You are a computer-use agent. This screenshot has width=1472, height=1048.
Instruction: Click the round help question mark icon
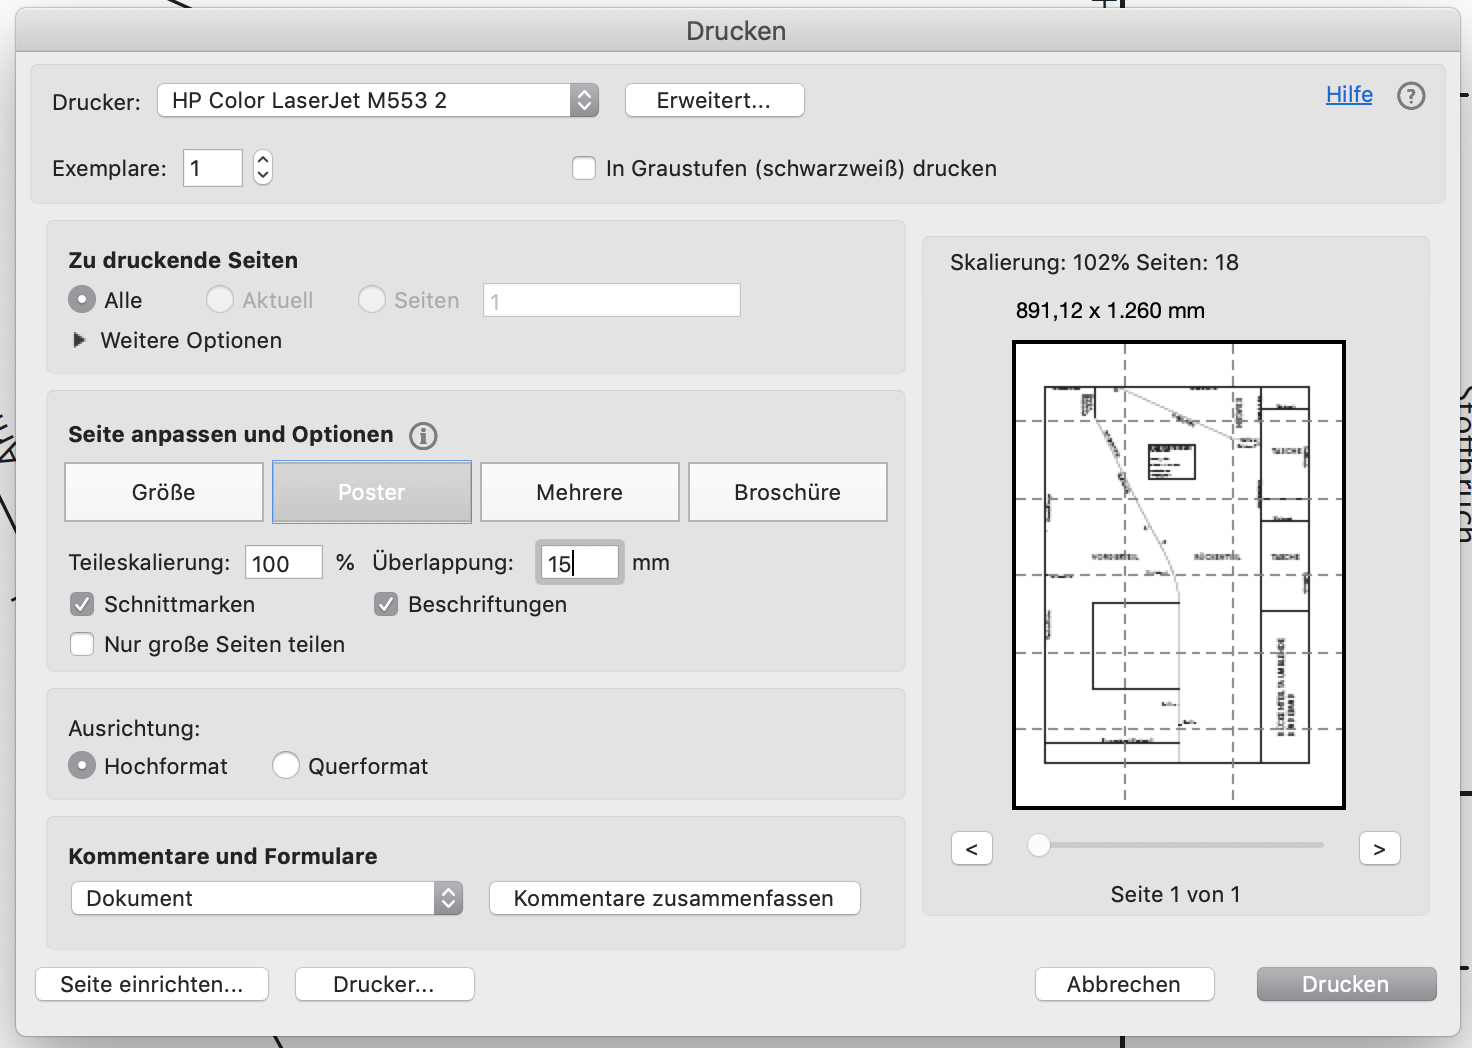click(x=1411, y=96)
